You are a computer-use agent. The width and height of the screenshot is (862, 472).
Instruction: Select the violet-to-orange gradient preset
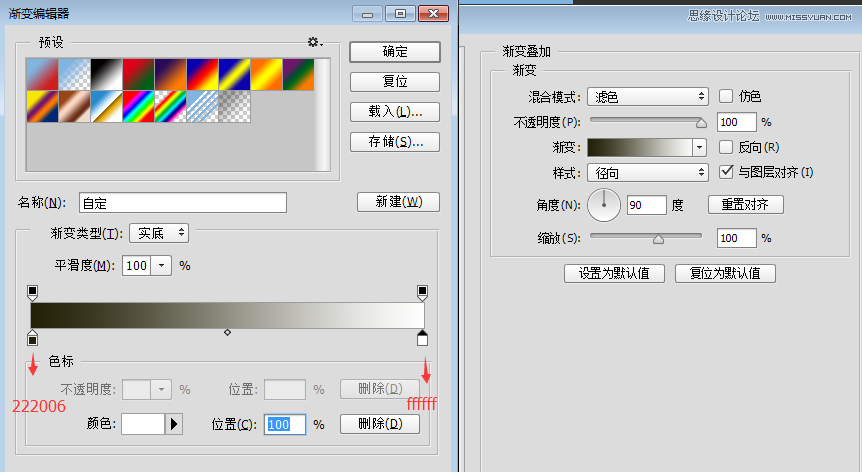coord(170,75)
